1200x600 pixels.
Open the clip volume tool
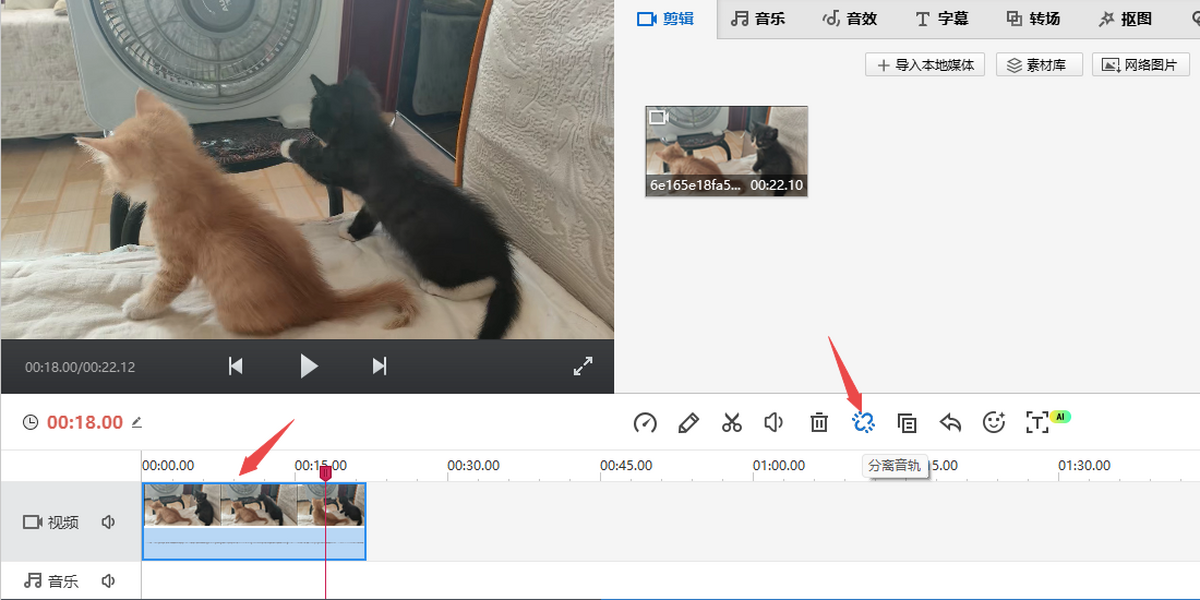pos(774,423)
